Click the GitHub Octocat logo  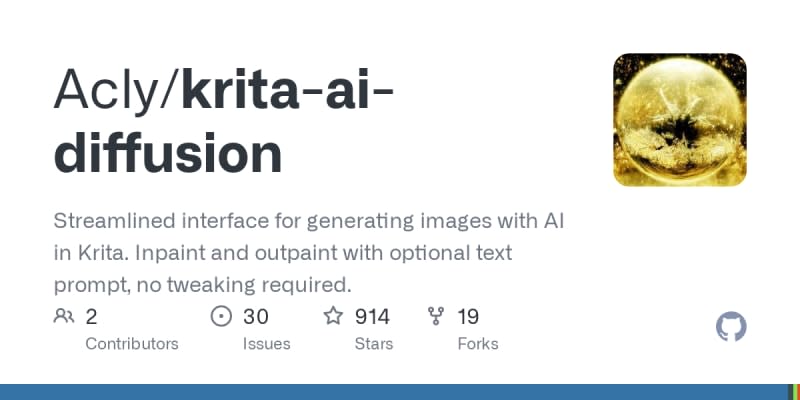click(731, 327)
